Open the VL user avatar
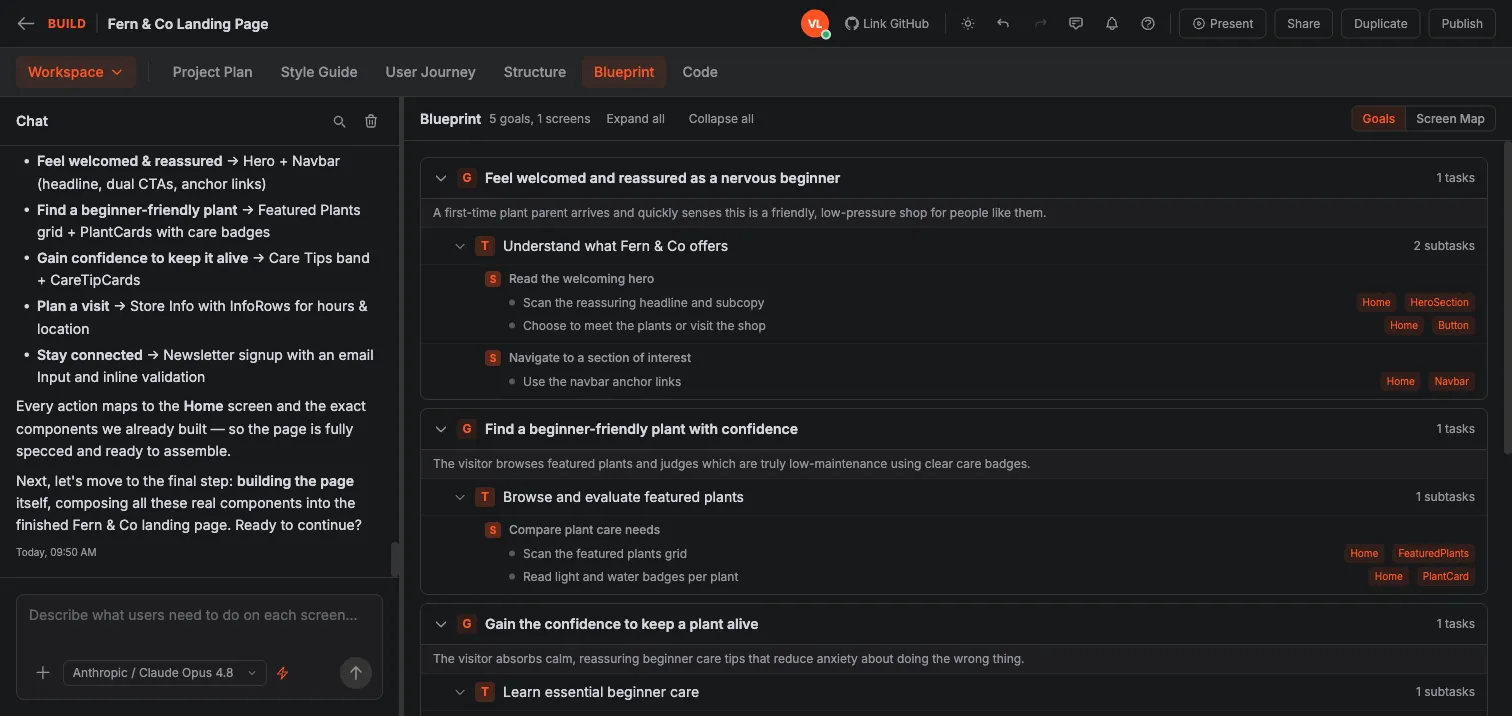 tap(815, 24)
